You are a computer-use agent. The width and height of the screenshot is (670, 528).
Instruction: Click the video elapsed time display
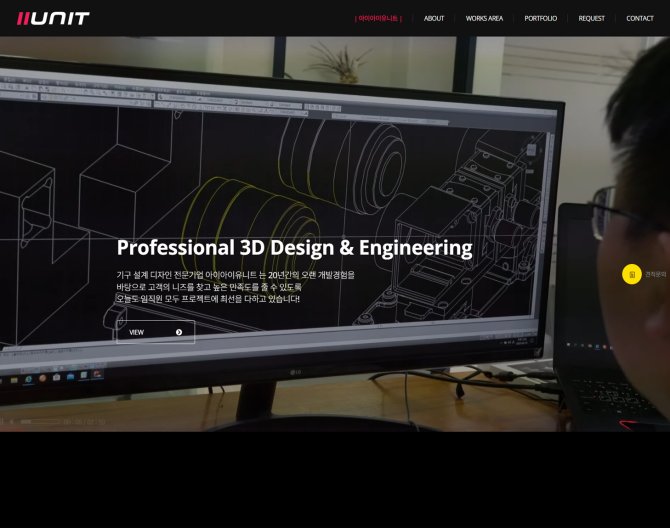[x=84, y=422]
